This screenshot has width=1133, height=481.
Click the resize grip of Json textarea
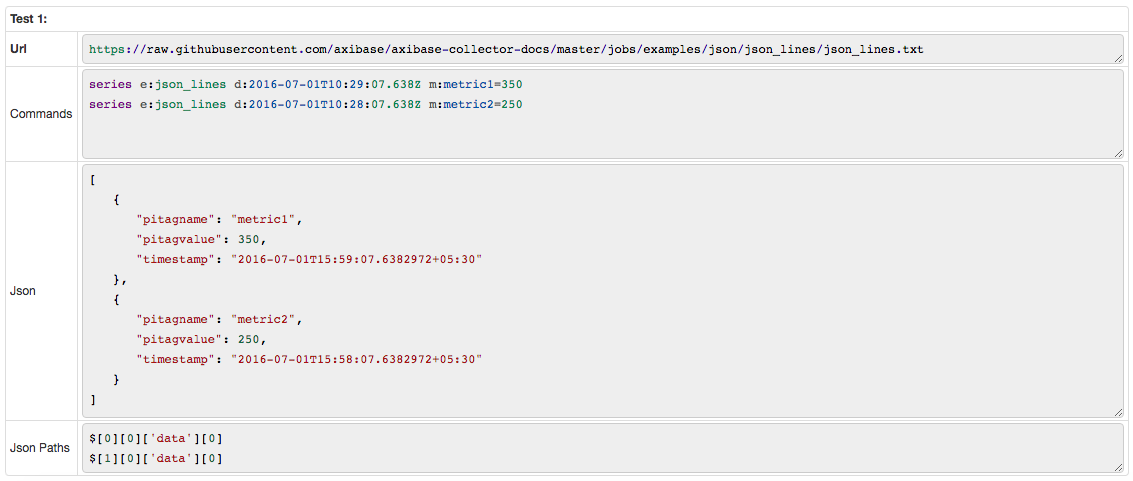point(1119,412)
